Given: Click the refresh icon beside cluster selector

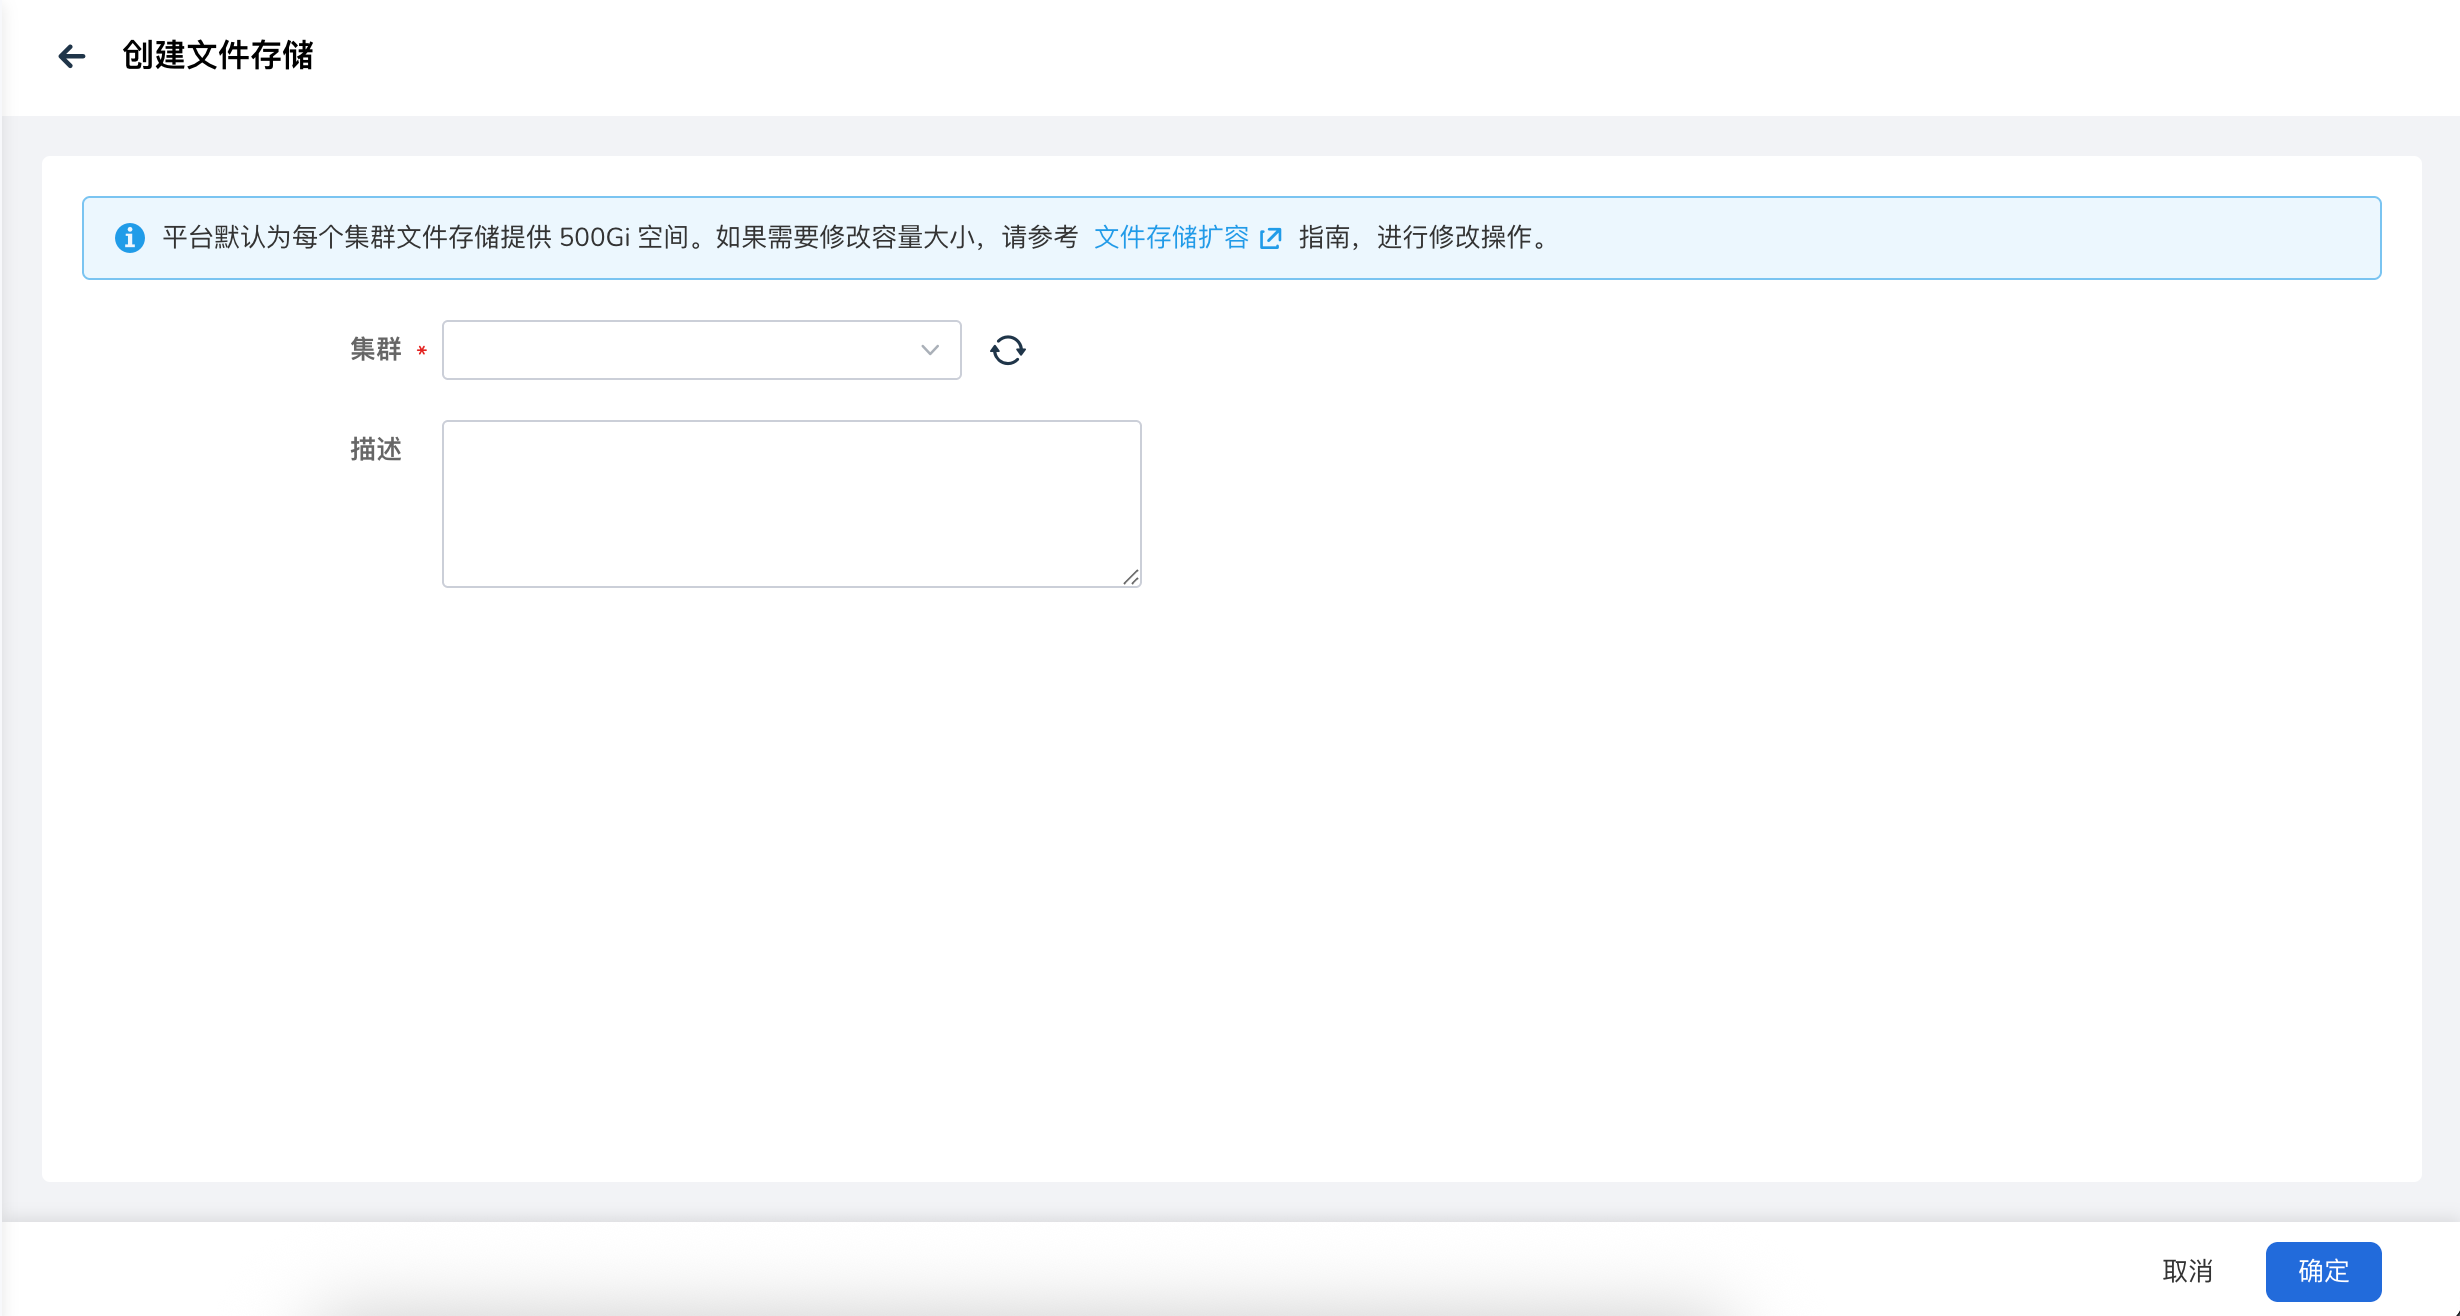Looking at the screenshot, I should click(1007, 350).
